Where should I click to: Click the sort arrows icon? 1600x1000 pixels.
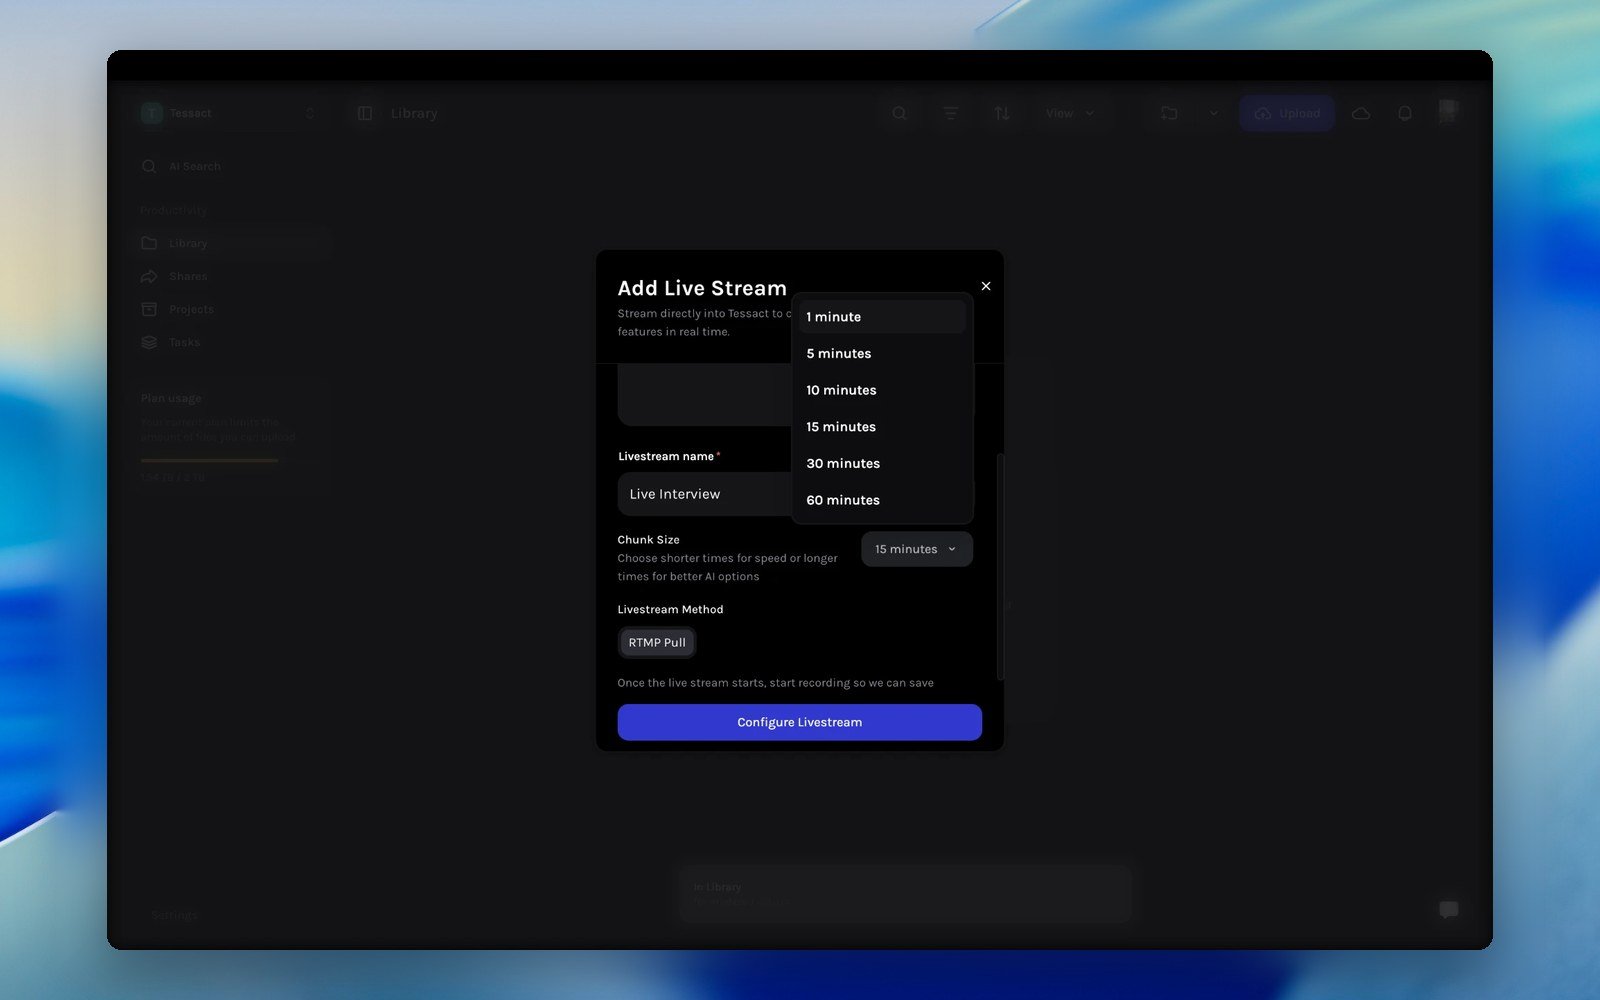1002,113
